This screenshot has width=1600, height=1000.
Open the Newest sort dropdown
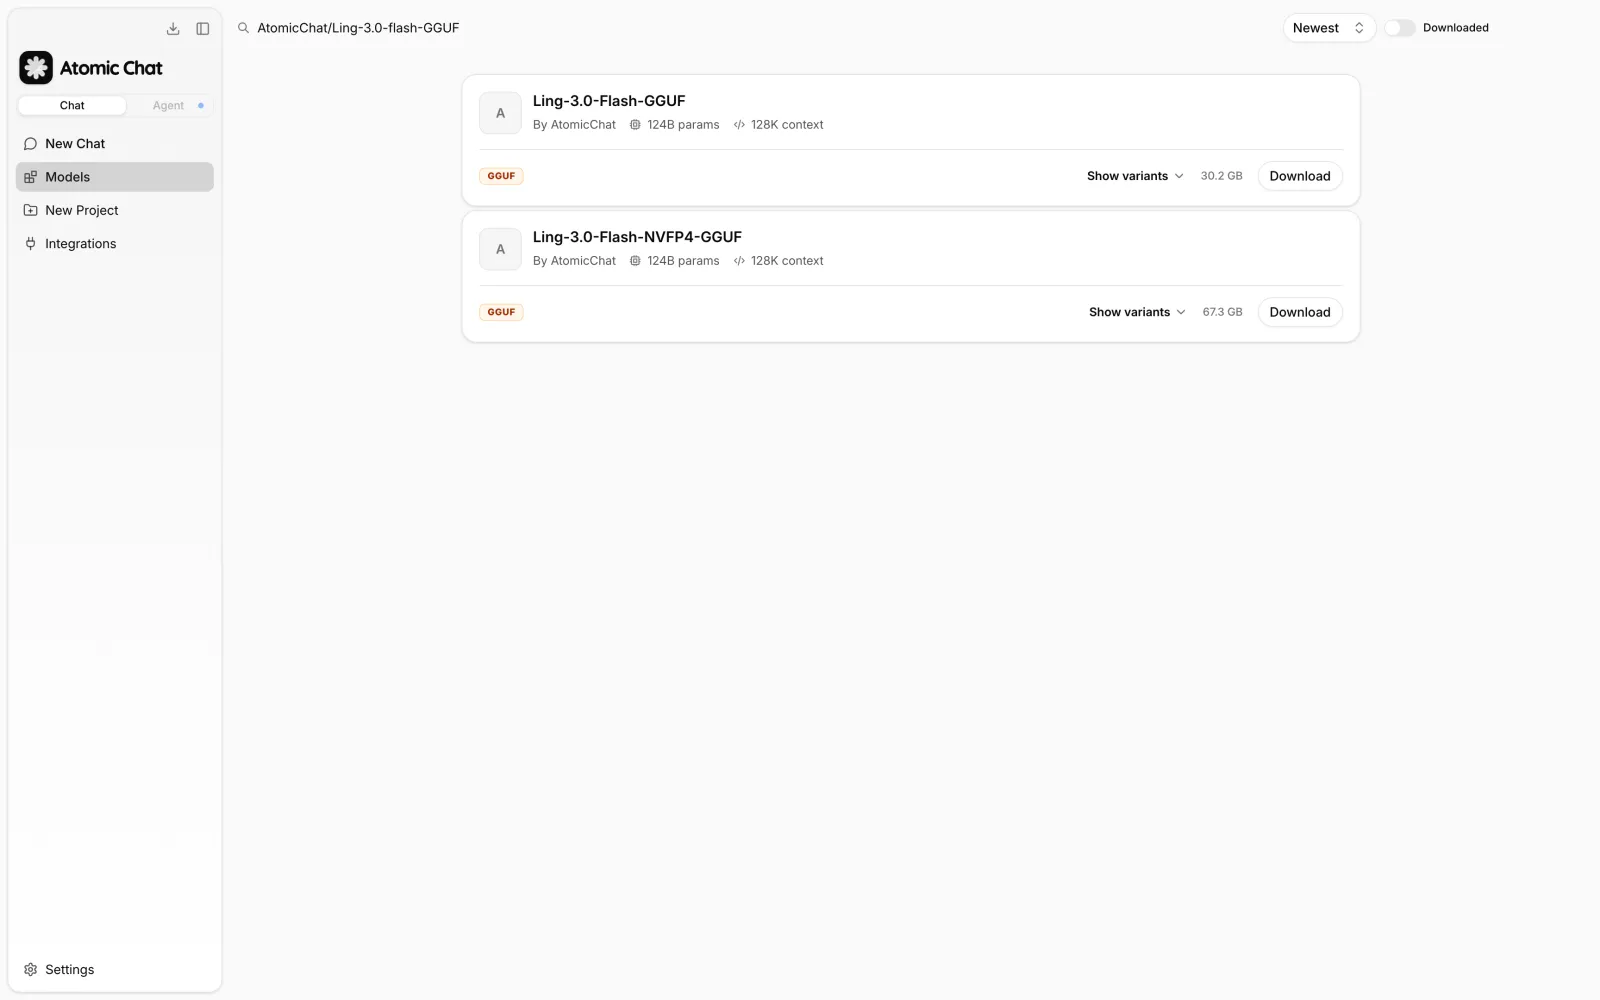[1329, 28]
